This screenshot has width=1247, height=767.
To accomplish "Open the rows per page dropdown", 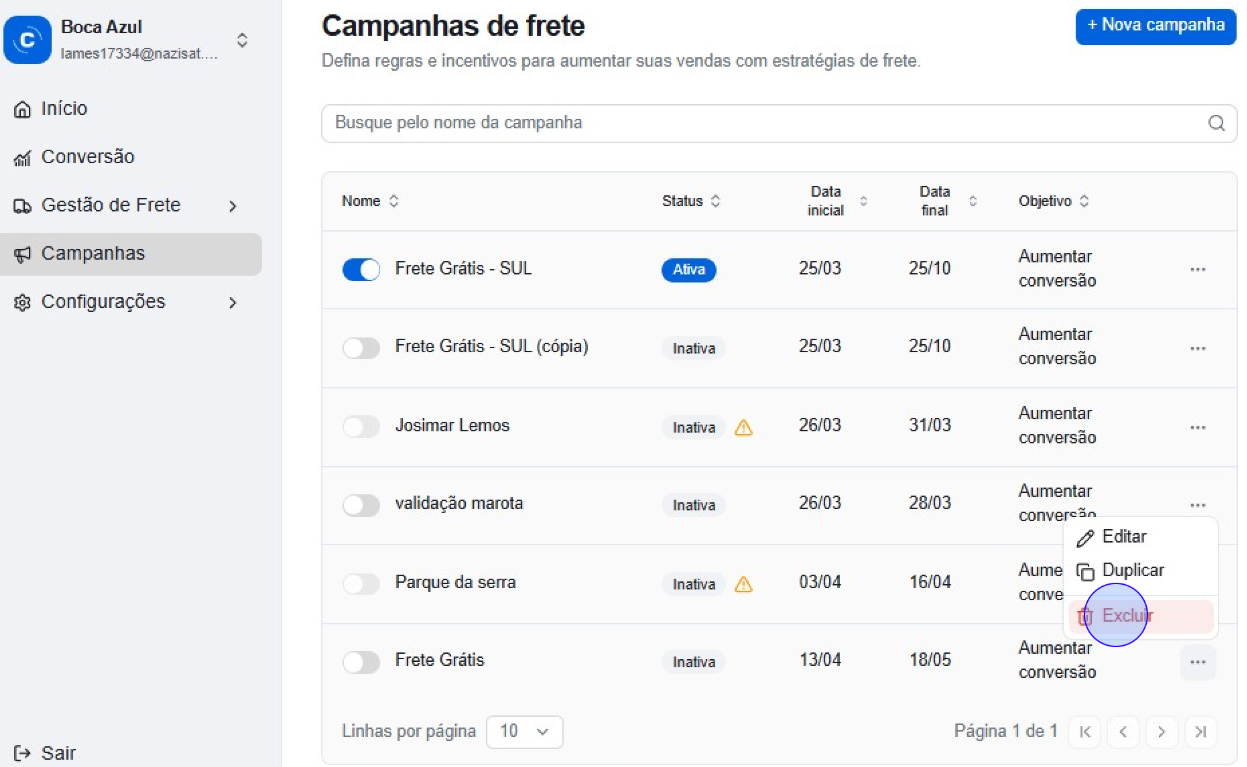I will click(524, 732).
